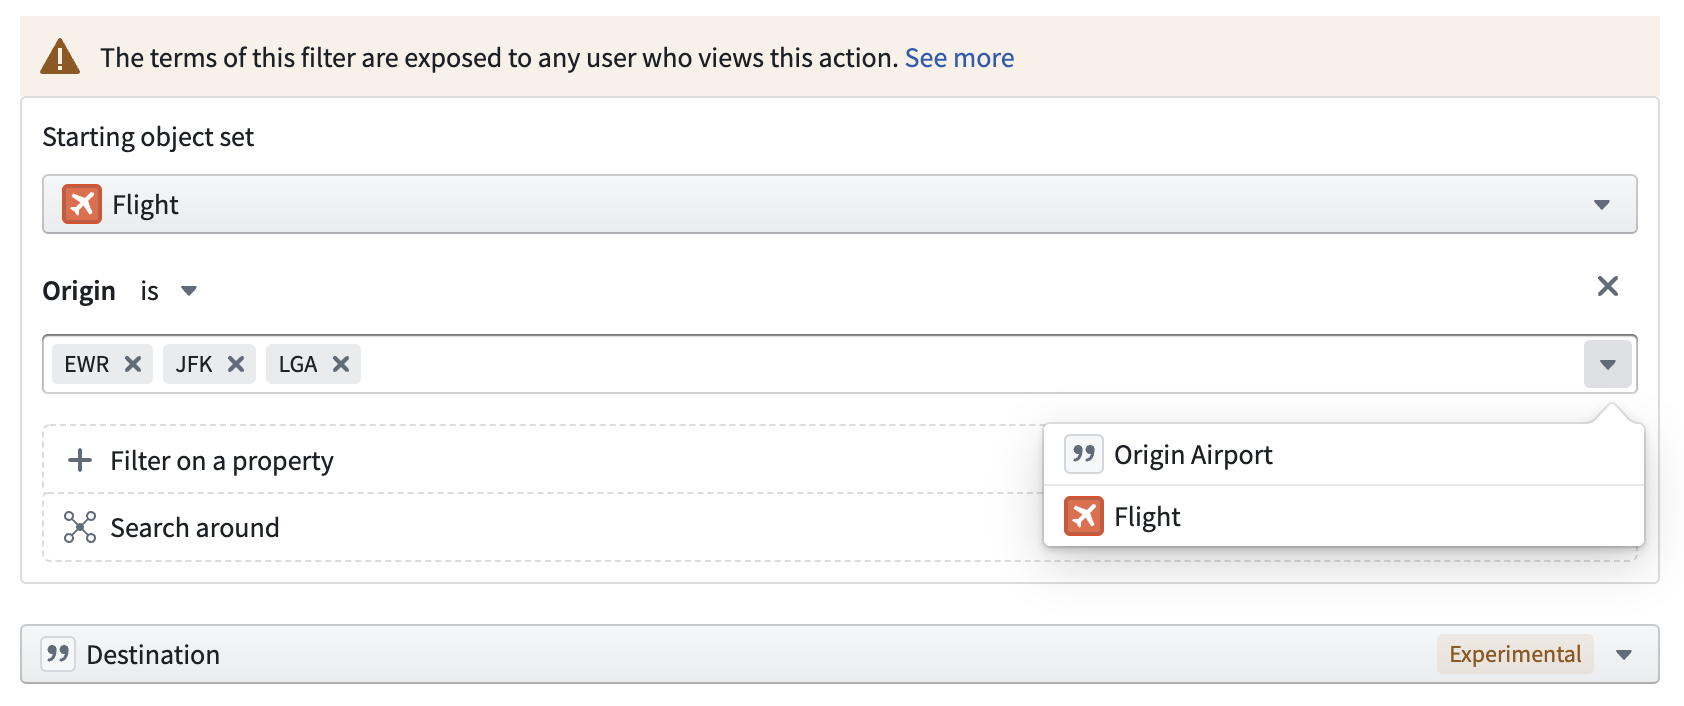Viewport: 1684px width, 706px height.
Task: Click the Flight airplane icon in starting object set
Action: click(x=82, y=204)
